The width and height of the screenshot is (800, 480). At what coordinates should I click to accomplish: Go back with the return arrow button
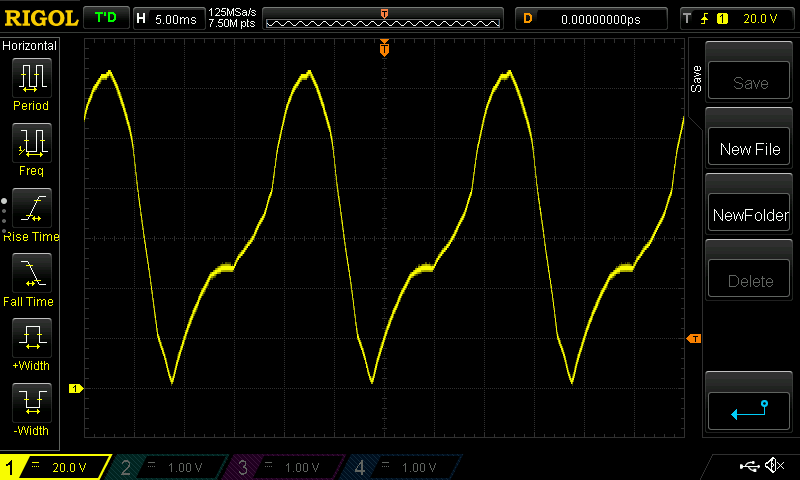(749, 411)
